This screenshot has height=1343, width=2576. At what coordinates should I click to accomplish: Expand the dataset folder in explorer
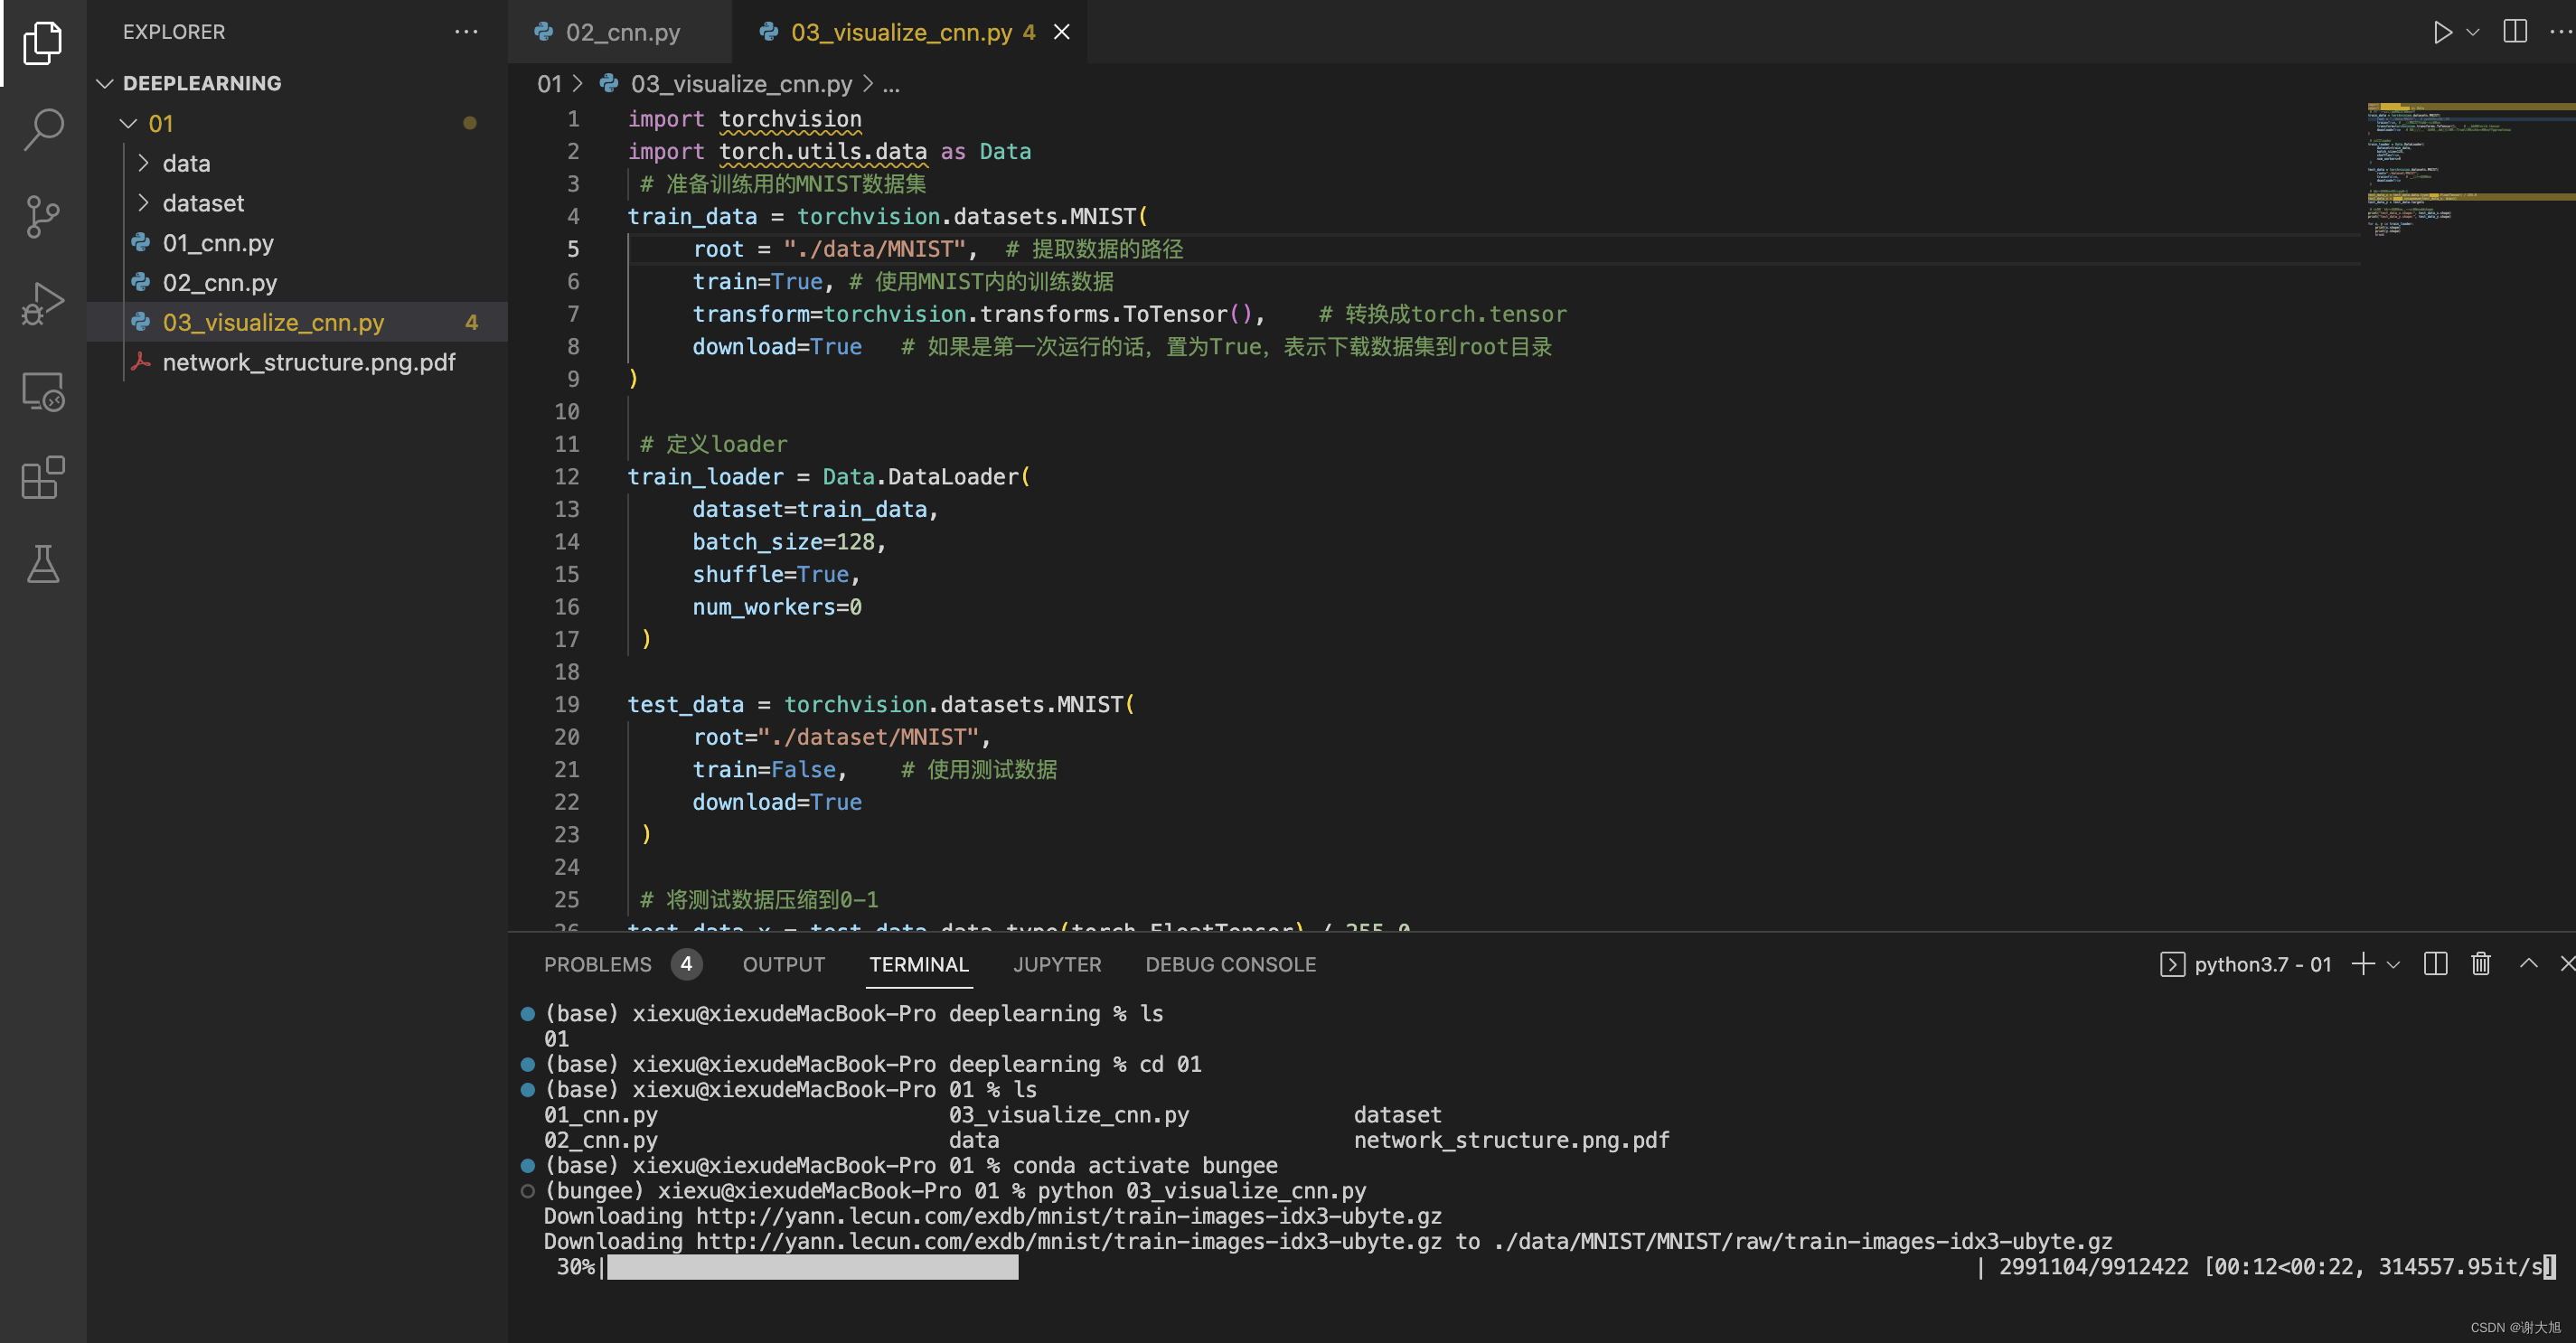(x=202, y=202)
